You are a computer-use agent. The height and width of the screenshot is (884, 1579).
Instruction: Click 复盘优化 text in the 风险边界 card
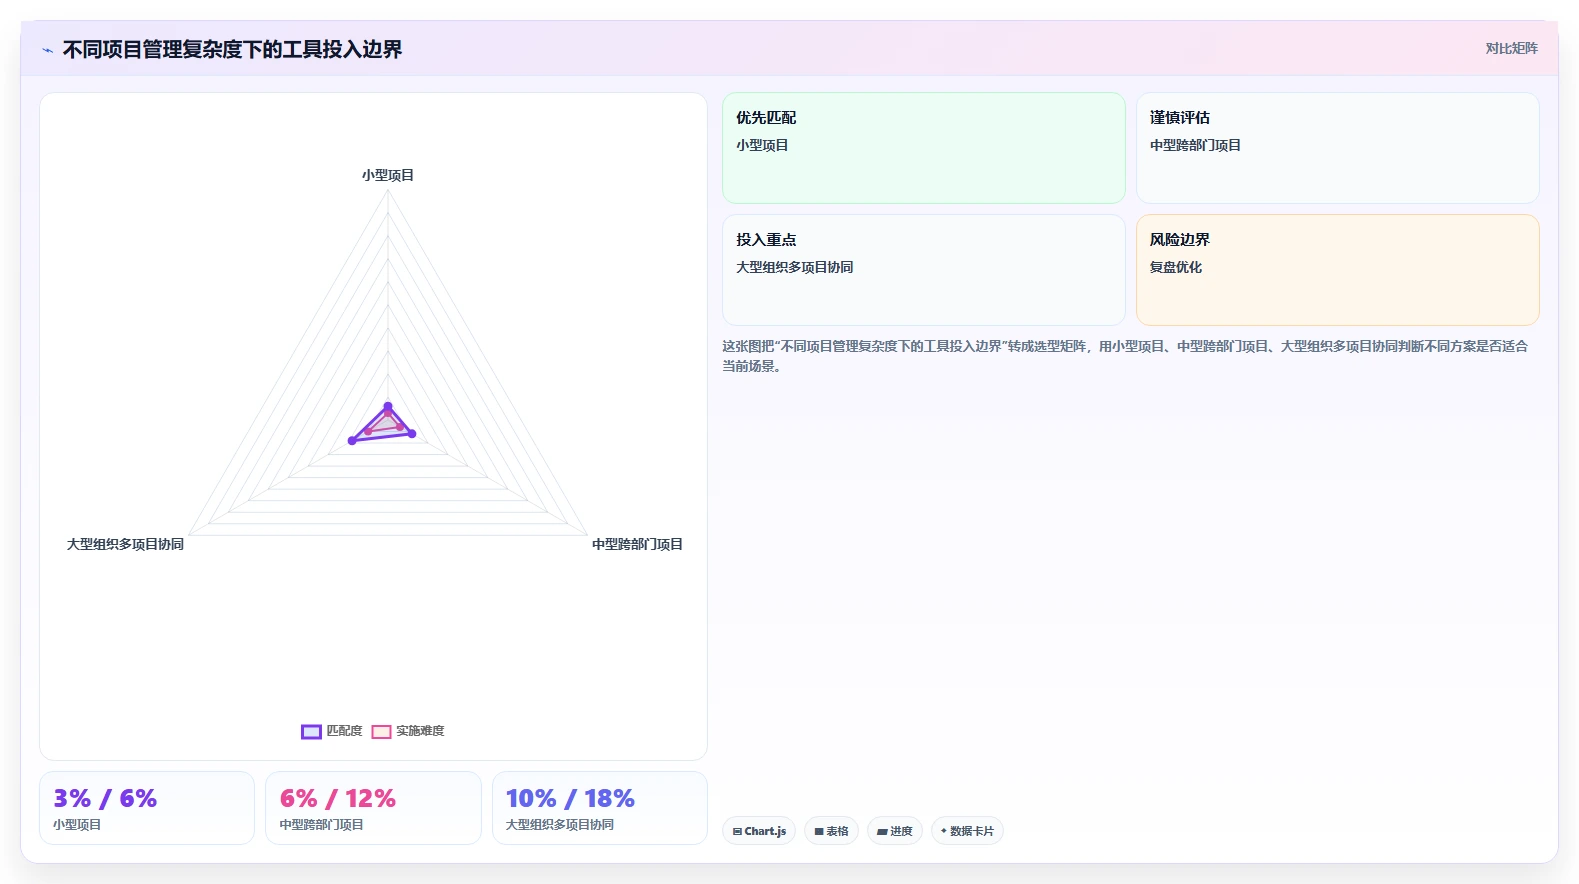(x=1176, y=267)
